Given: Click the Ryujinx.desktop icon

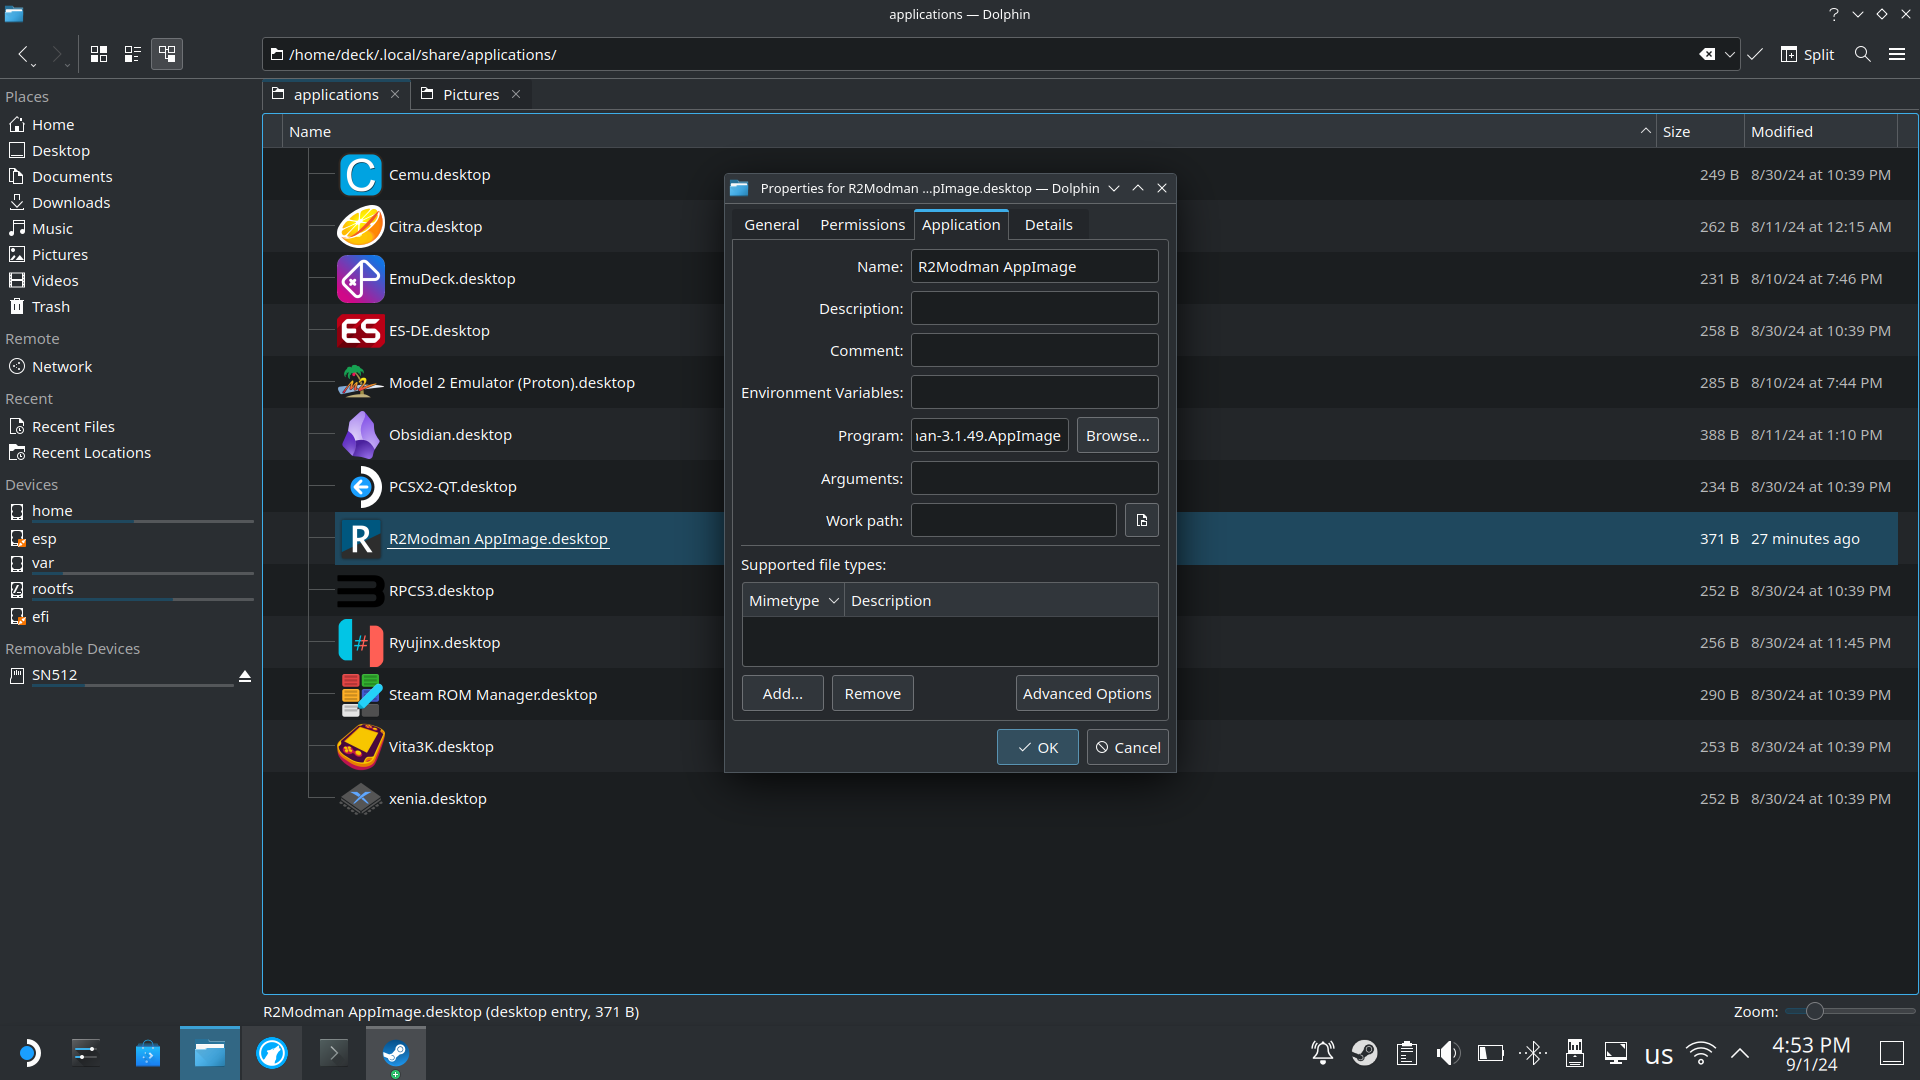Looking at the screenshot, I should 361,643.
